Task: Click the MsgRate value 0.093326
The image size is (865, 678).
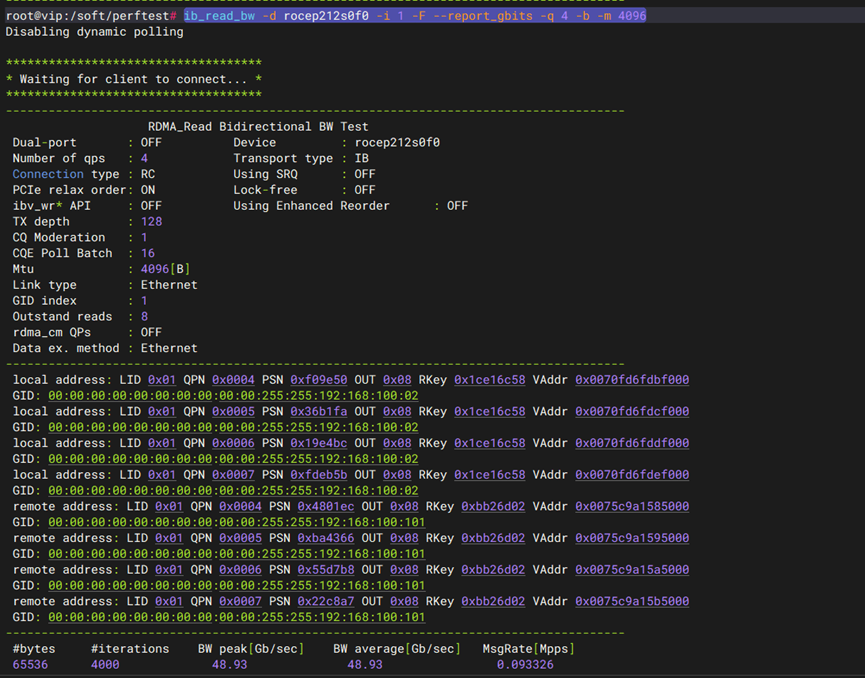Action: tap(525, 665)
